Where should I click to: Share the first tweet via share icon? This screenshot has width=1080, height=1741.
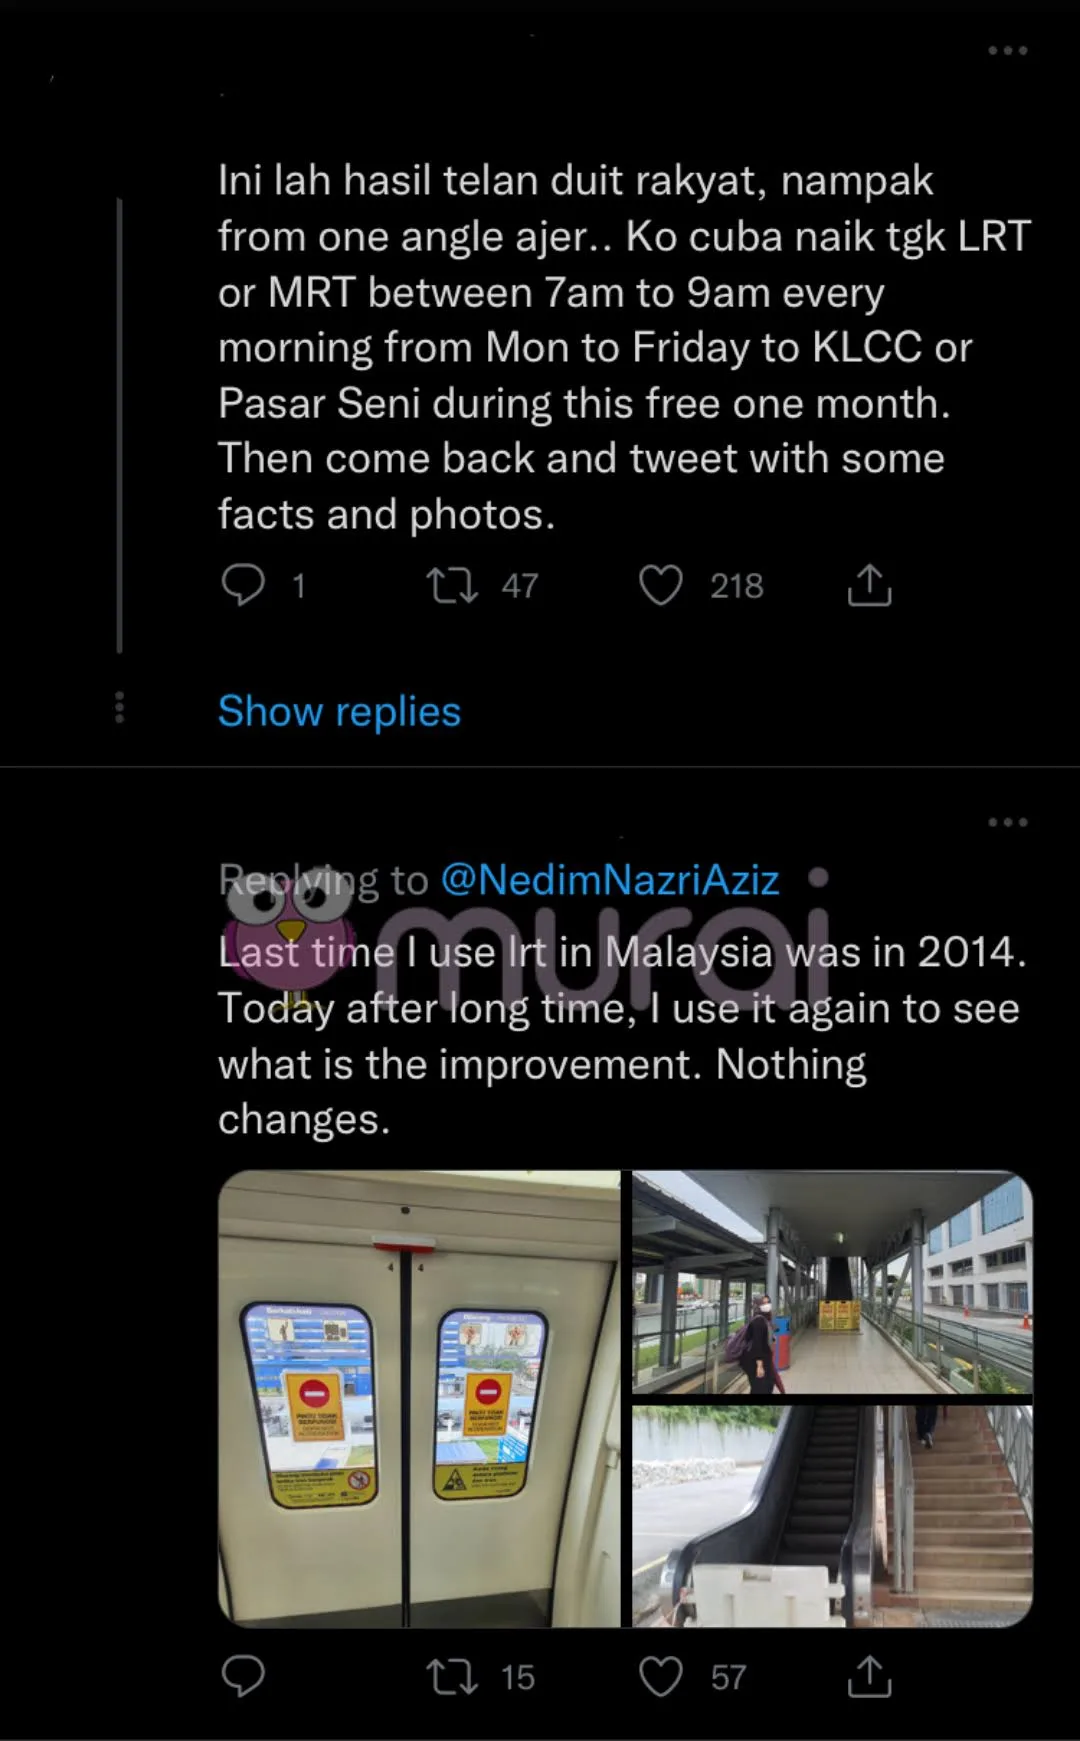pyautogui.click(x=869, y=585)
